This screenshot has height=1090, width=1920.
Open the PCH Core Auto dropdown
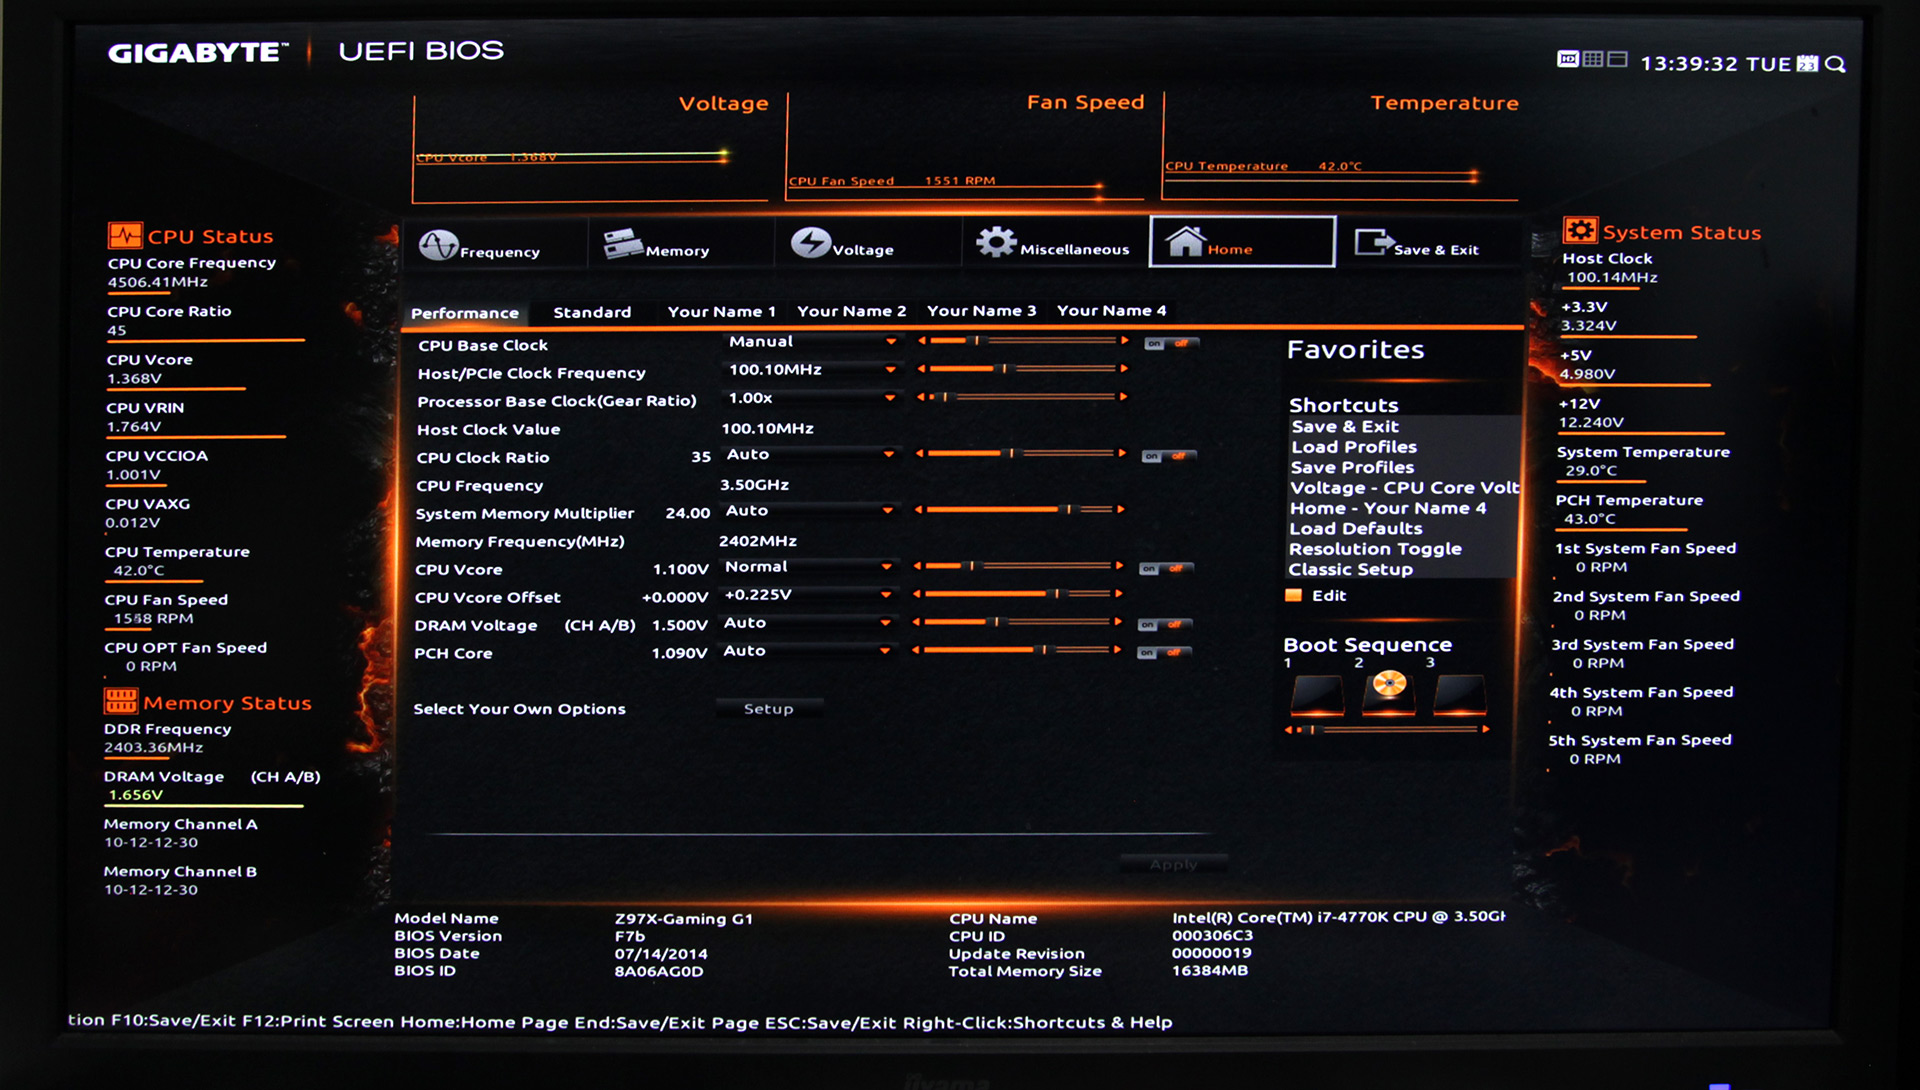[806, 651]
